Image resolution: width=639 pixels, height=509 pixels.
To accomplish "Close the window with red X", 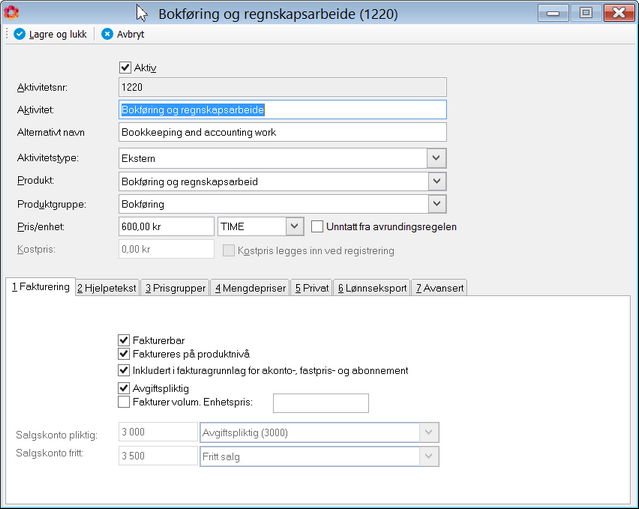I will pos(619,13).
